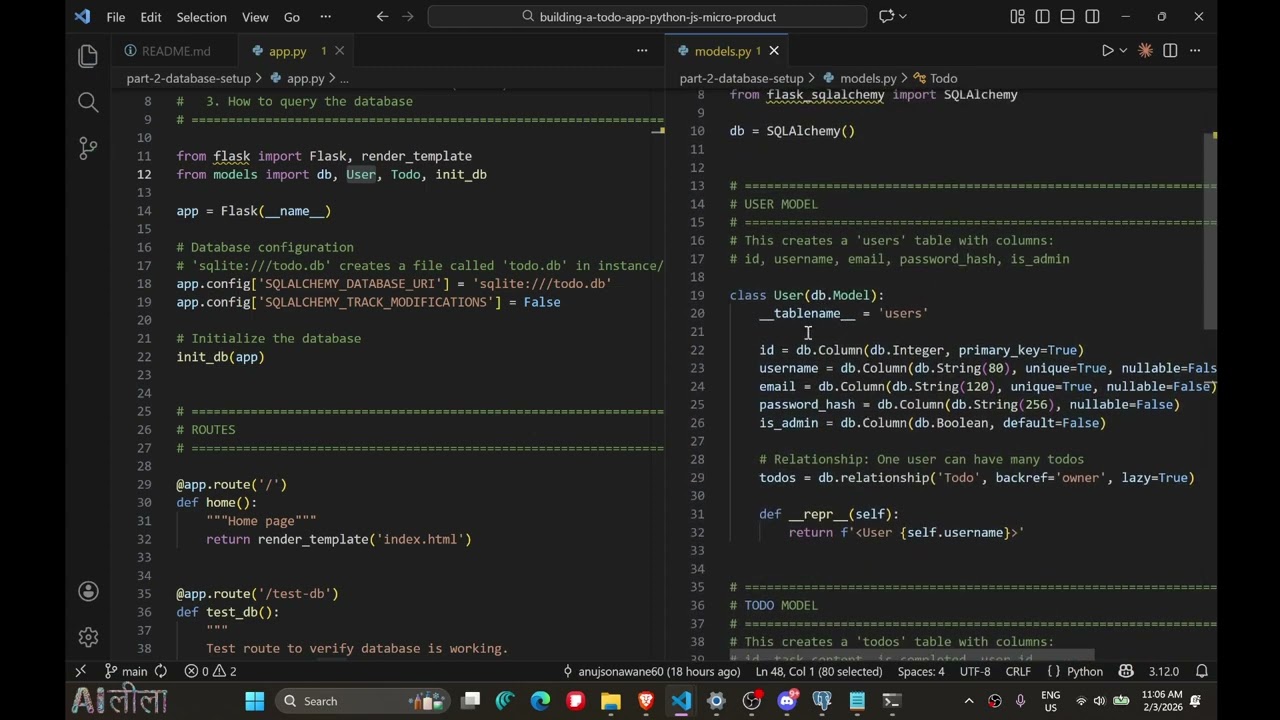Click the anujsonawane60 git blame entry
This screenshot has height=720, width=1280.
[x=652, y=671]
